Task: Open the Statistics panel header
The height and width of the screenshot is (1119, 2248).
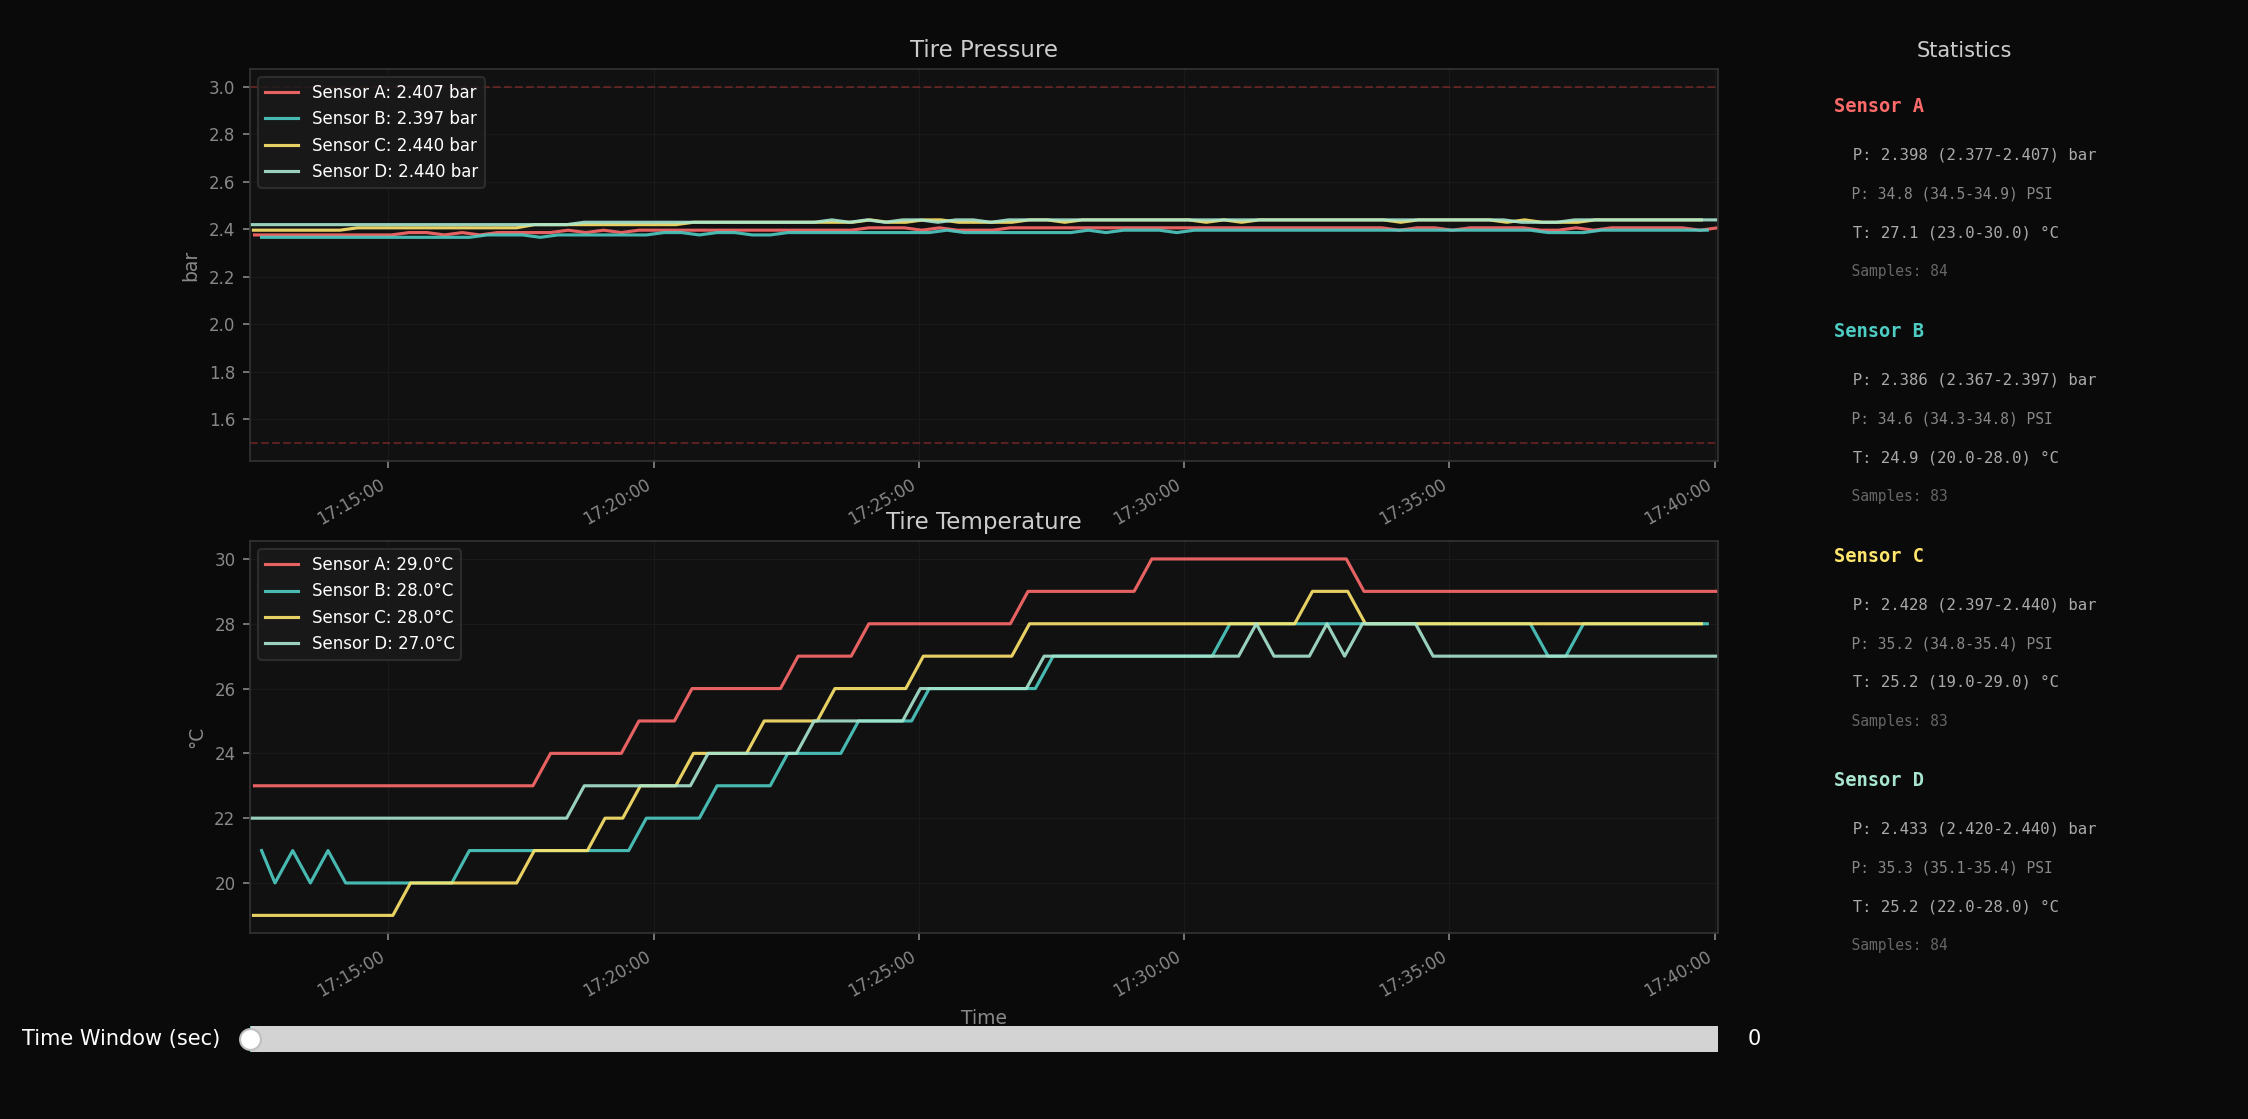Action: 1962,49
